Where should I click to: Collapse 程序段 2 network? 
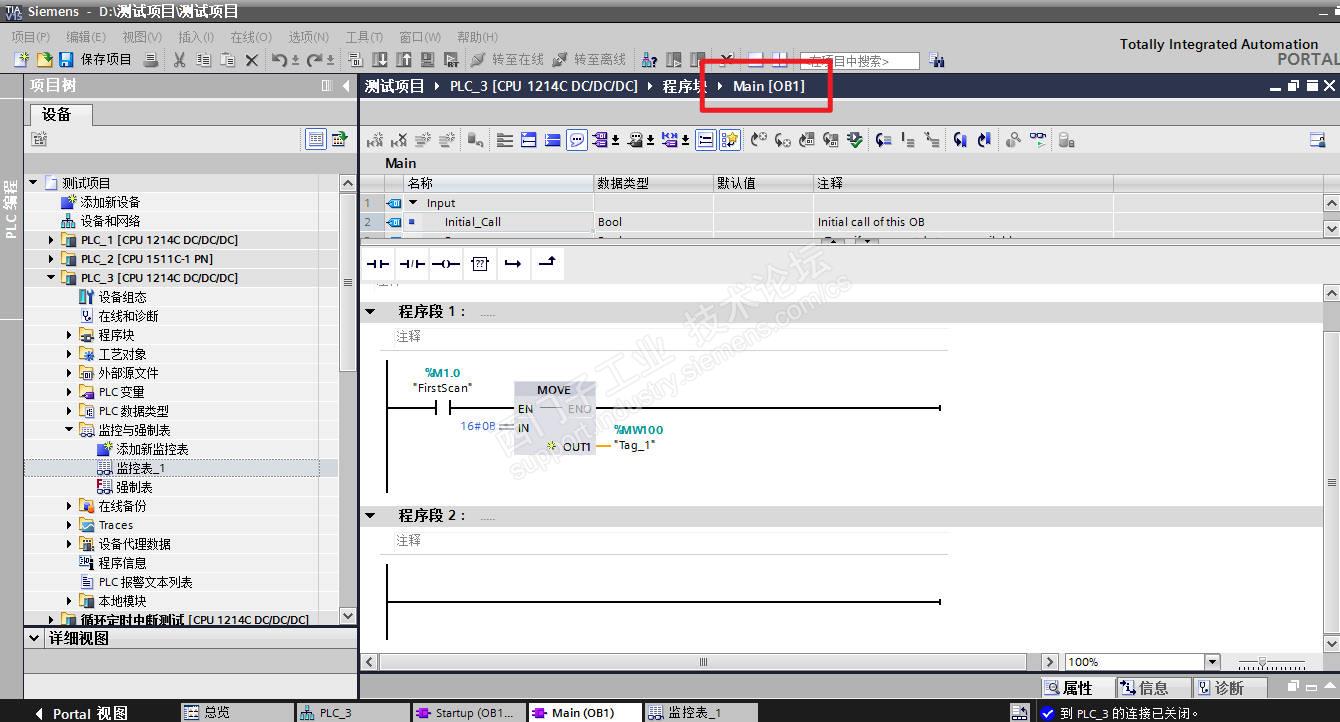click(370, 516)
